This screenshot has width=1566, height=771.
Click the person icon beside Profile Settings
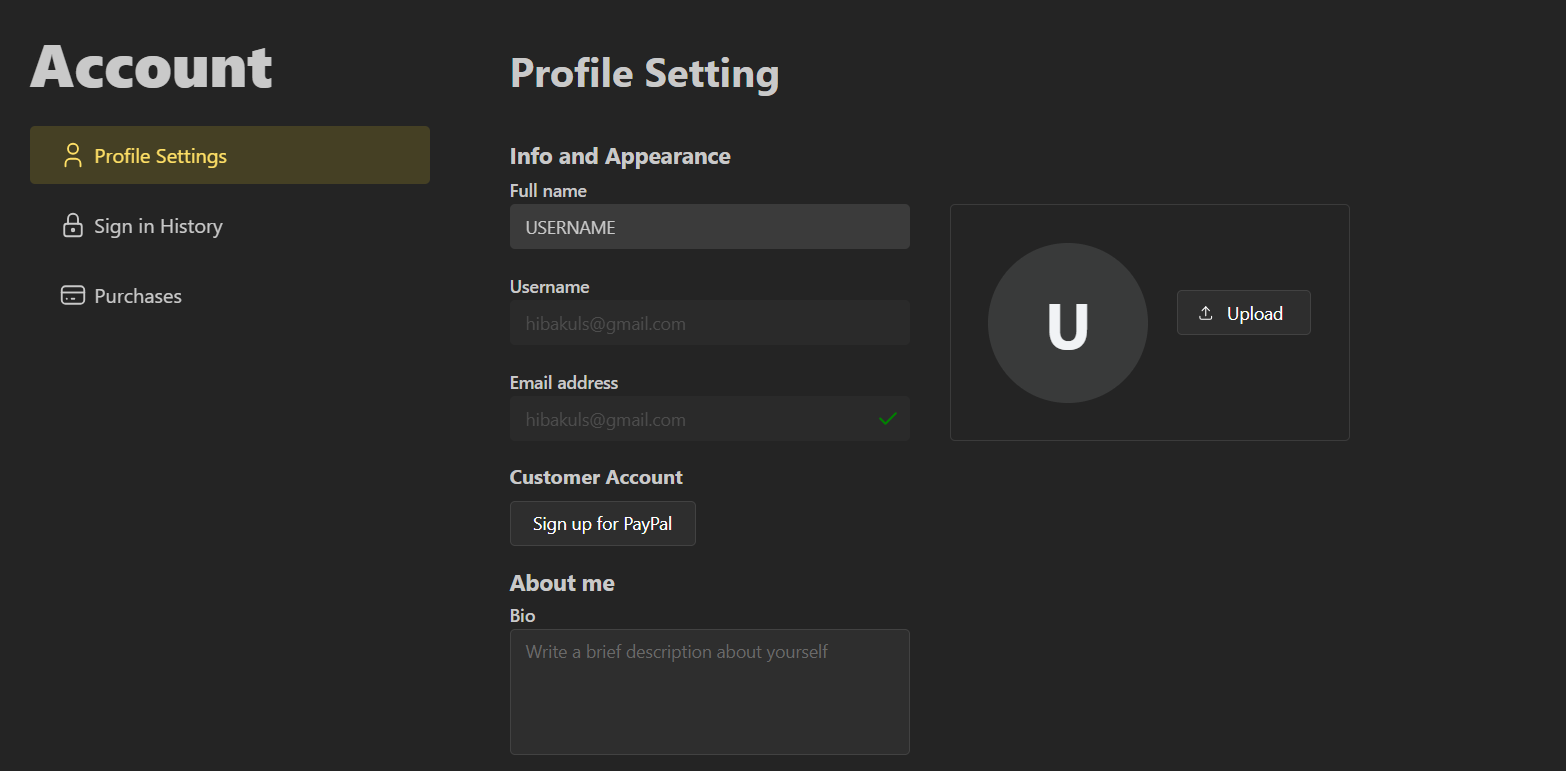[72, 155]
